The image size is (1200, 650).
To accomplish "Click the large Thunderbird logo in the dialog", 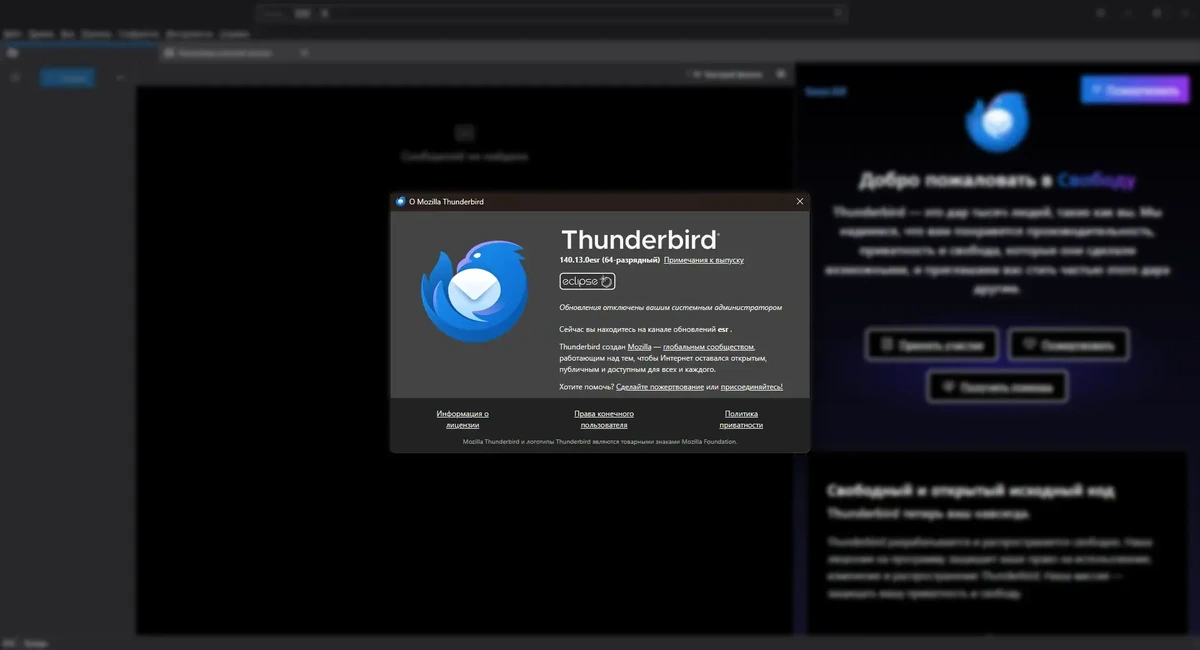I will 472,292.
